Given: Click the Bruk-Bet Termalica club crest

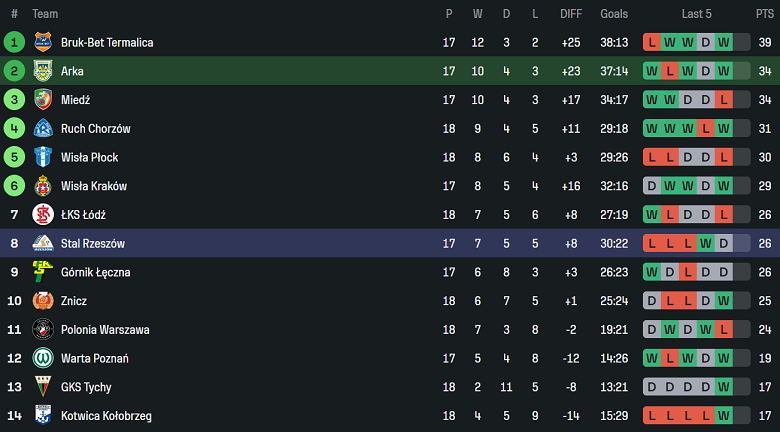Looking at the screenshot, I should pyautogui.click(x=42, y=42).
